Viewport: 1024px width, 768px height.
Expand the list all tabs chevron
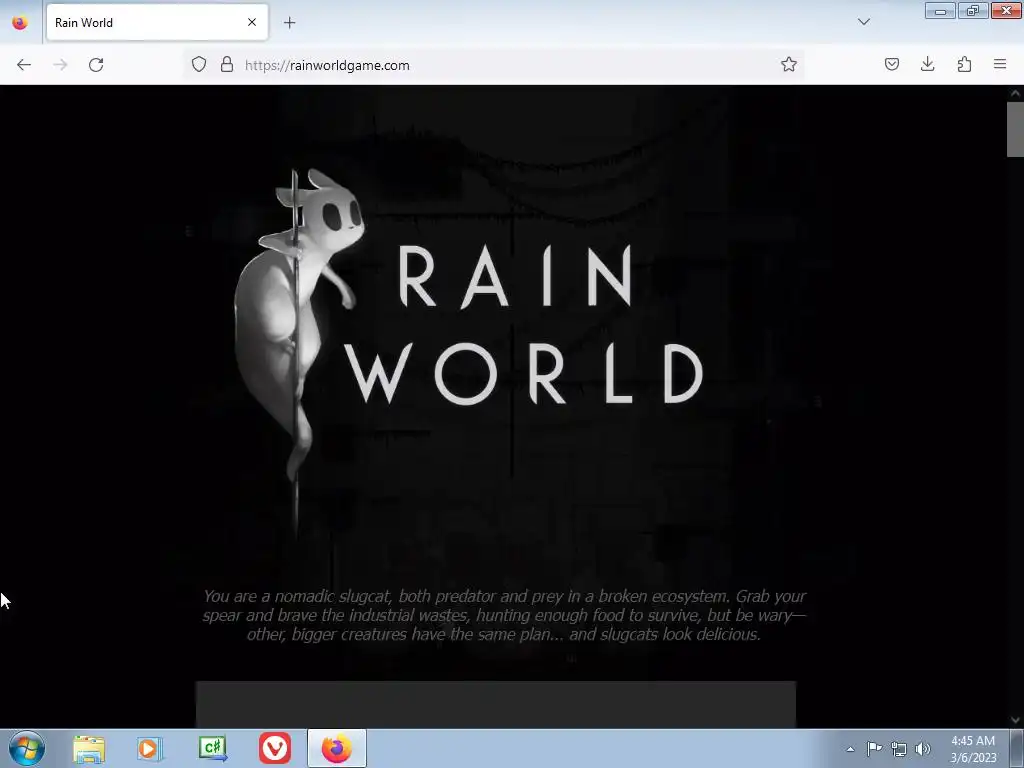click(863, 22)
